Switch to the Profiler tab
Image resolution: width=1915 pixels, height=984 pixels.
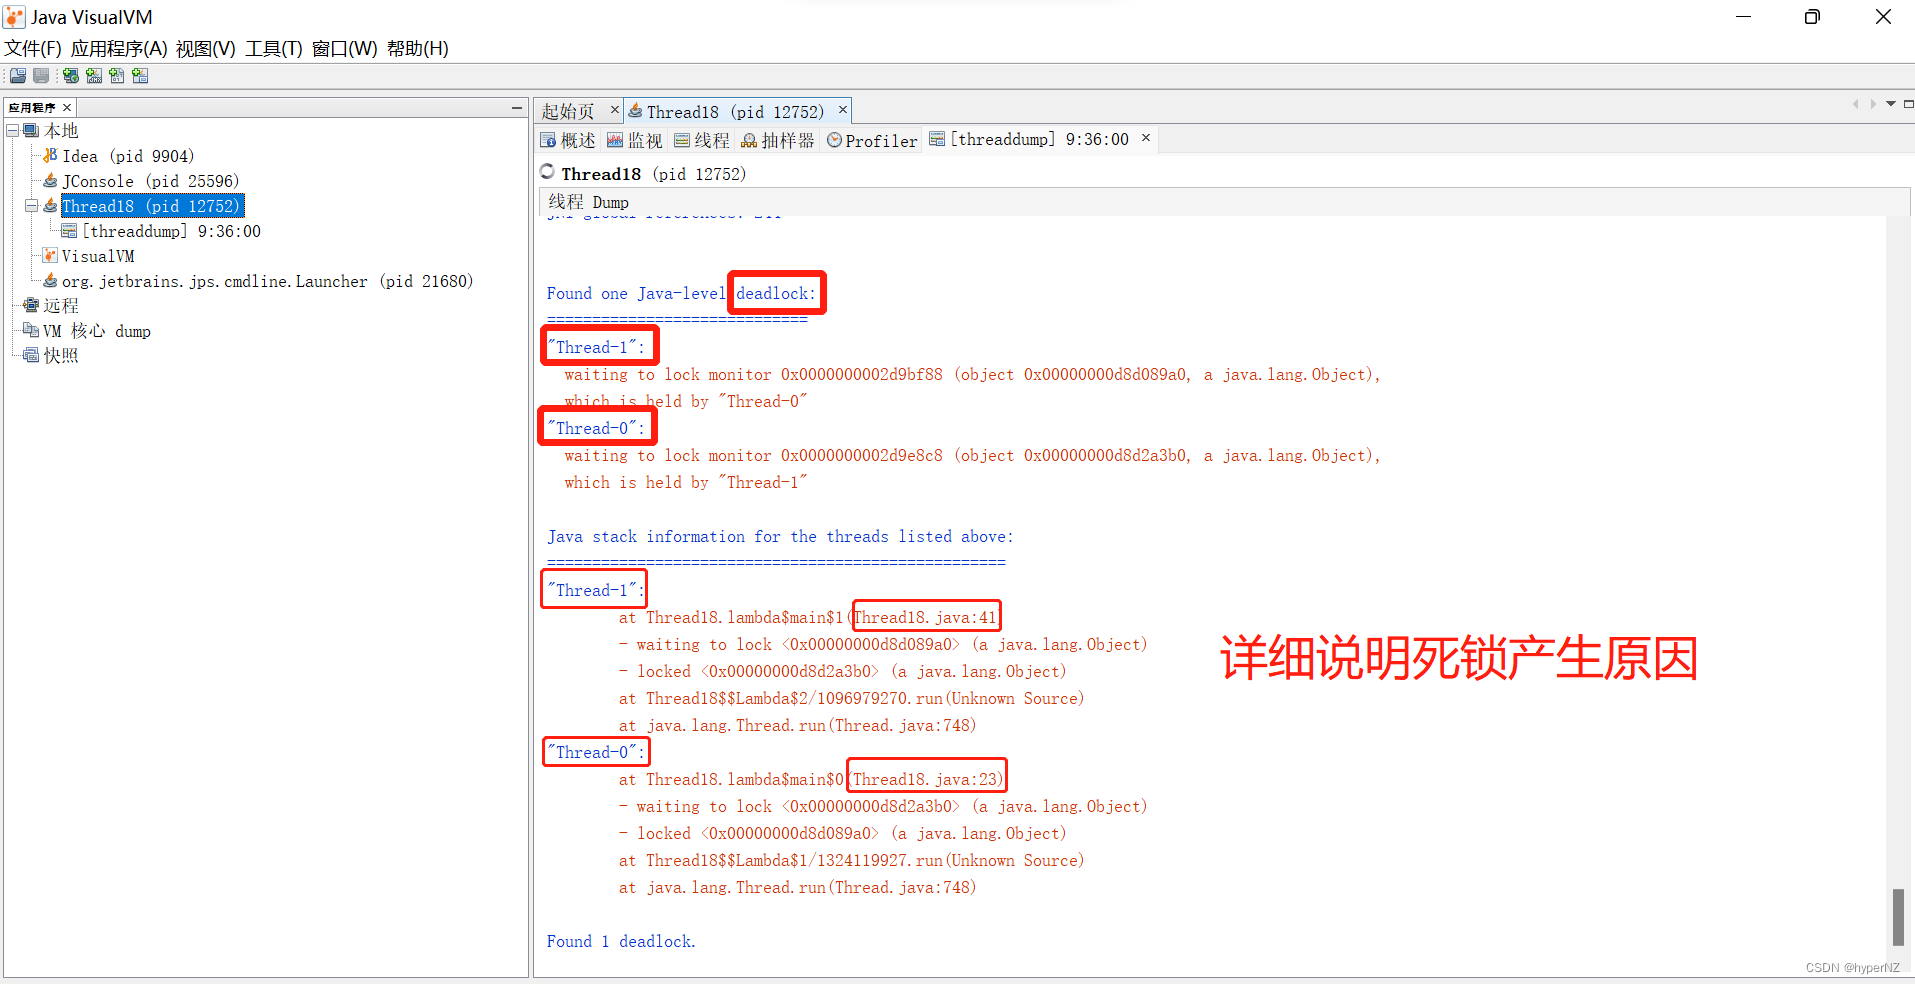(x=872, y=140)
